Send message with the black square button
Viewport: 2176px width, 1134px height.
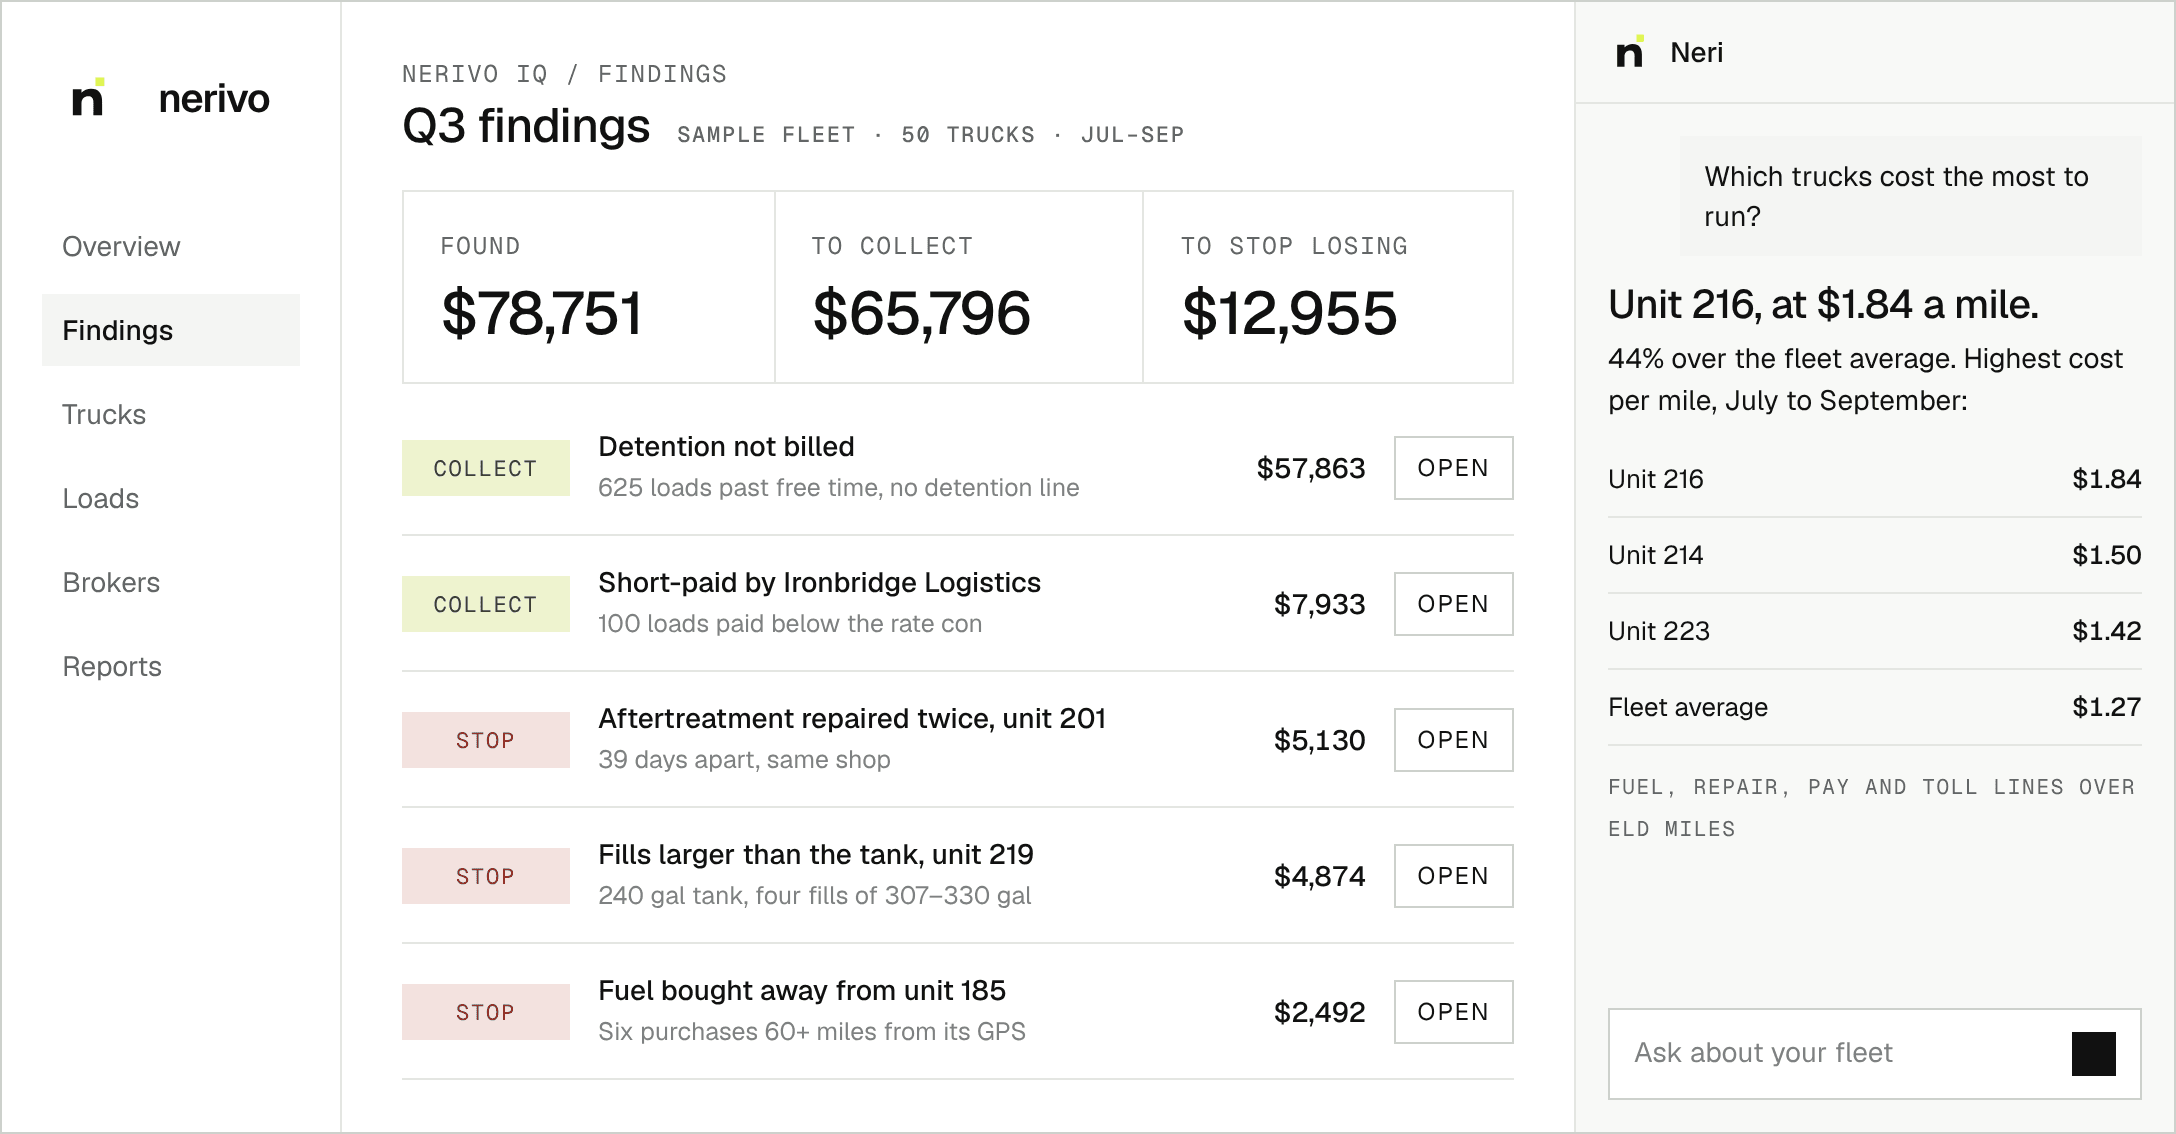click(x=2093, y=1054)
